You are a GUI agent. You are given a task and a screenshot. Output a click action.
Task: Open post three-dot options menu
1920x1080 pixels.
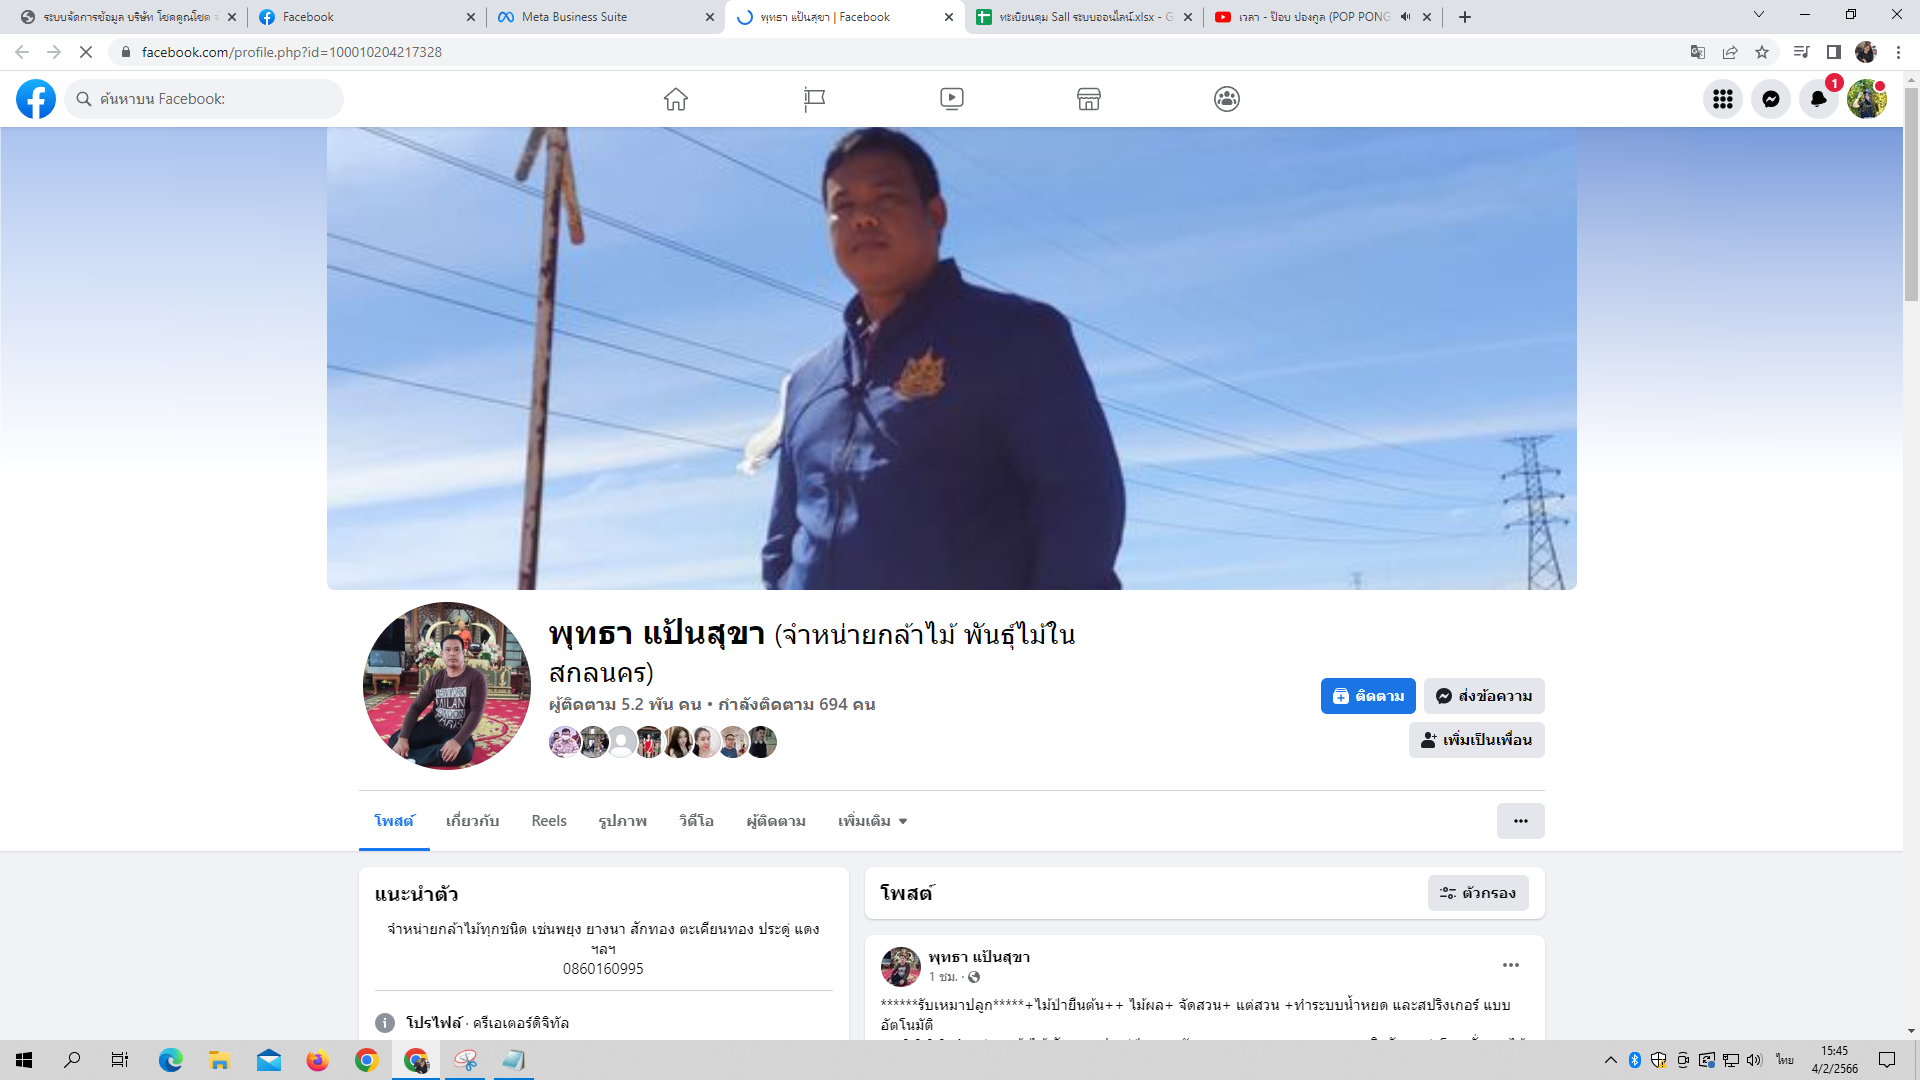[1511, 965]
